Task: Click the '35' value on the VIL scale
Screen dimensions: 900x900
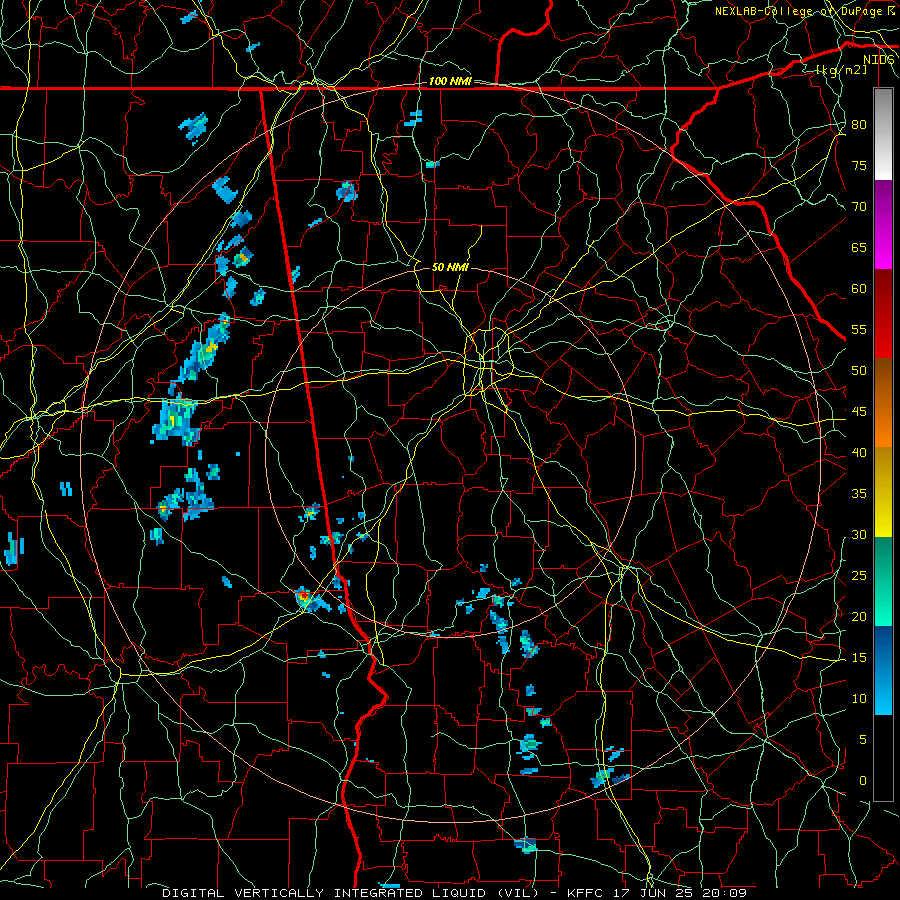Action: point(859,494)
